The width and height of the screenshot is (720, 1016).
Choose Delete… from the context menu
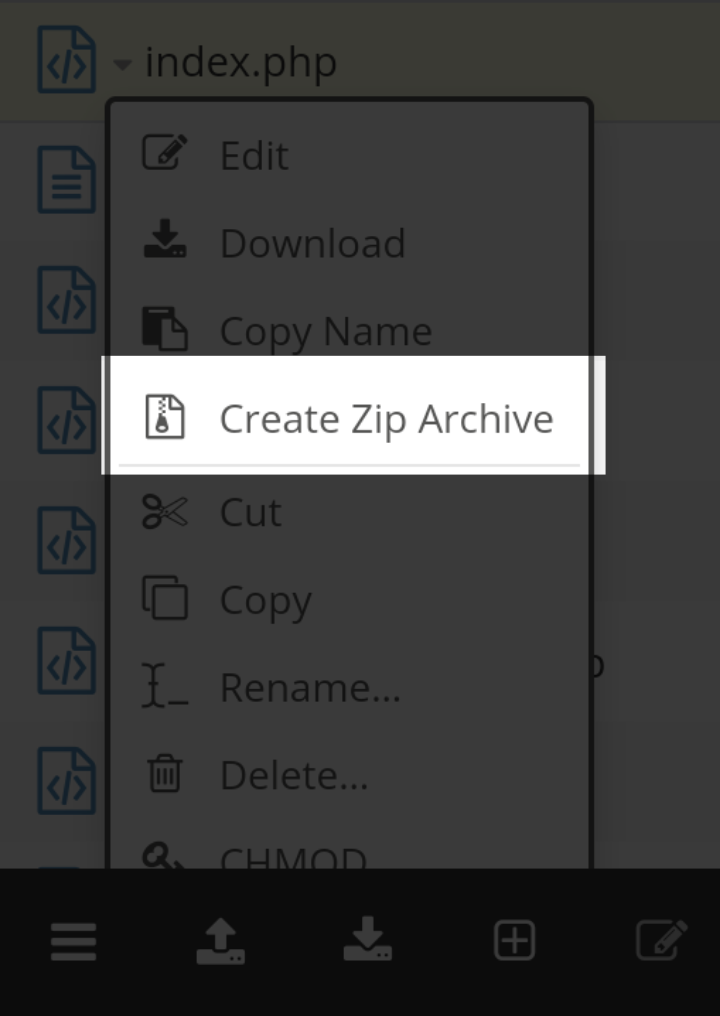pos(294,775)
